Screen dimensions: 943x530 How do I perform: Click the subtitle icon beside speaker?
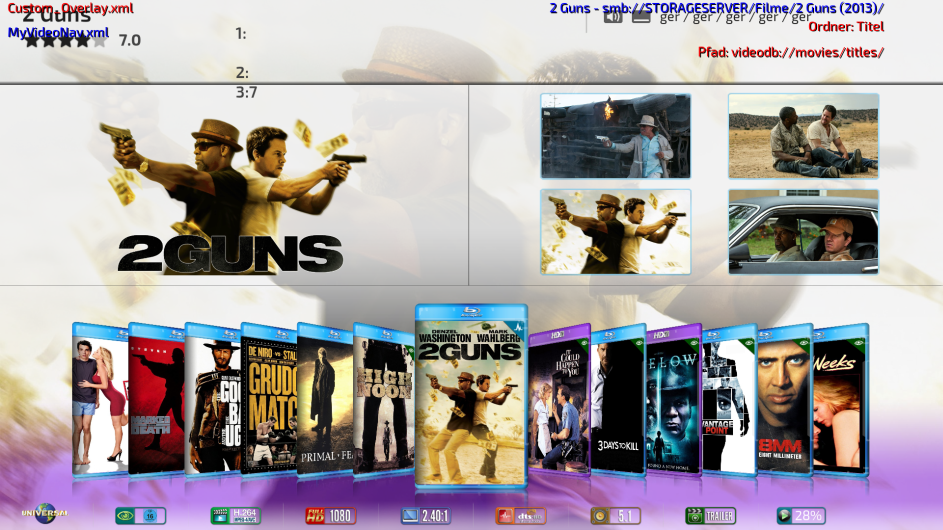[641, 16]
